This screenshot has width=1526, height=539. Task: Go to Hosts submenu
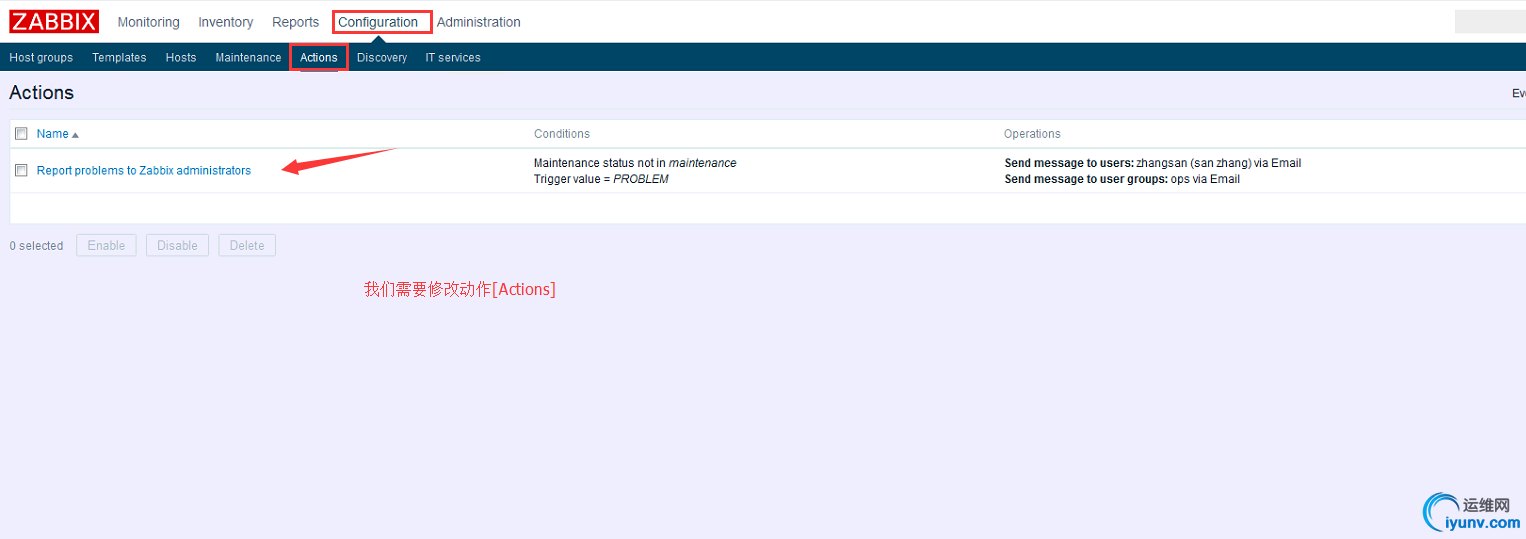coord(181,58)
